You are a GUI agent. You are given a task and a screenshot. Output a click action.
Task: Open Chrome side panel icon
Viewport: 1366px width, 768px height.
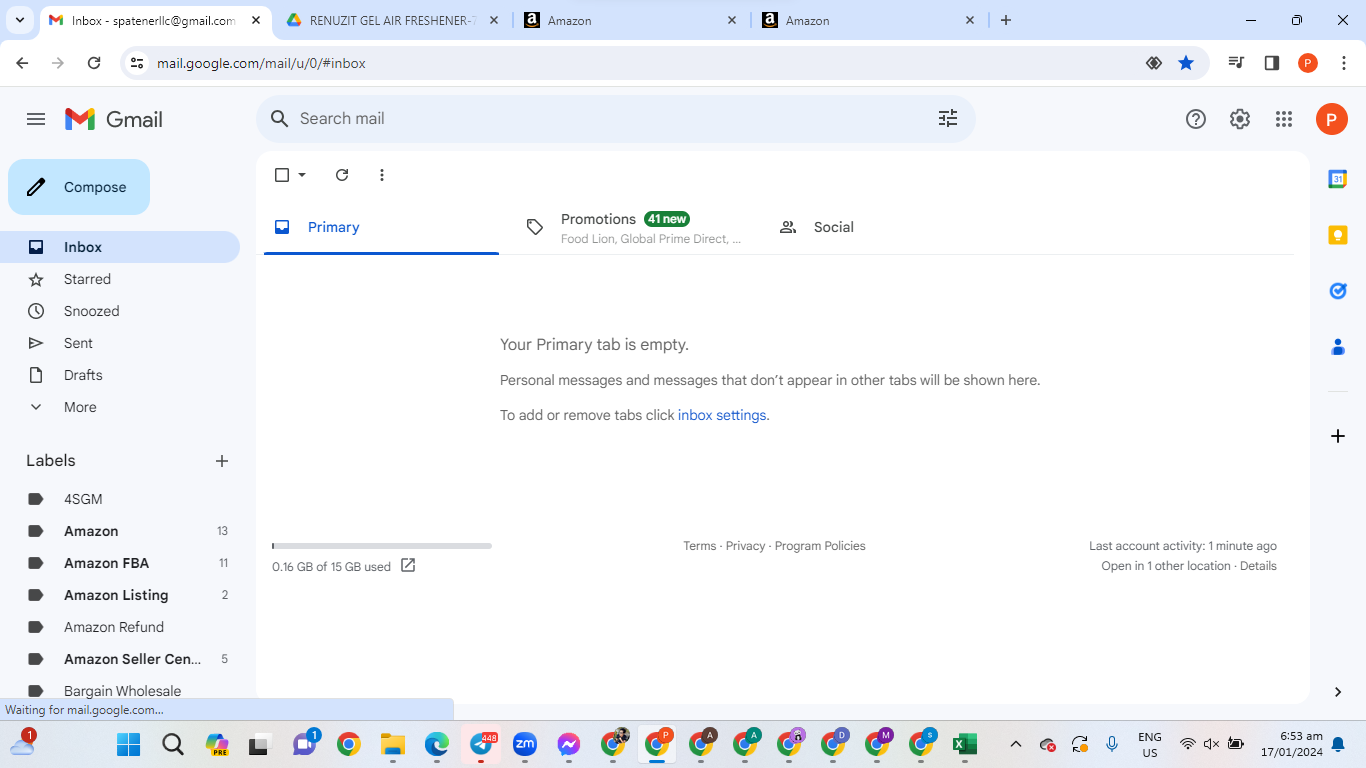[1272, 63]
